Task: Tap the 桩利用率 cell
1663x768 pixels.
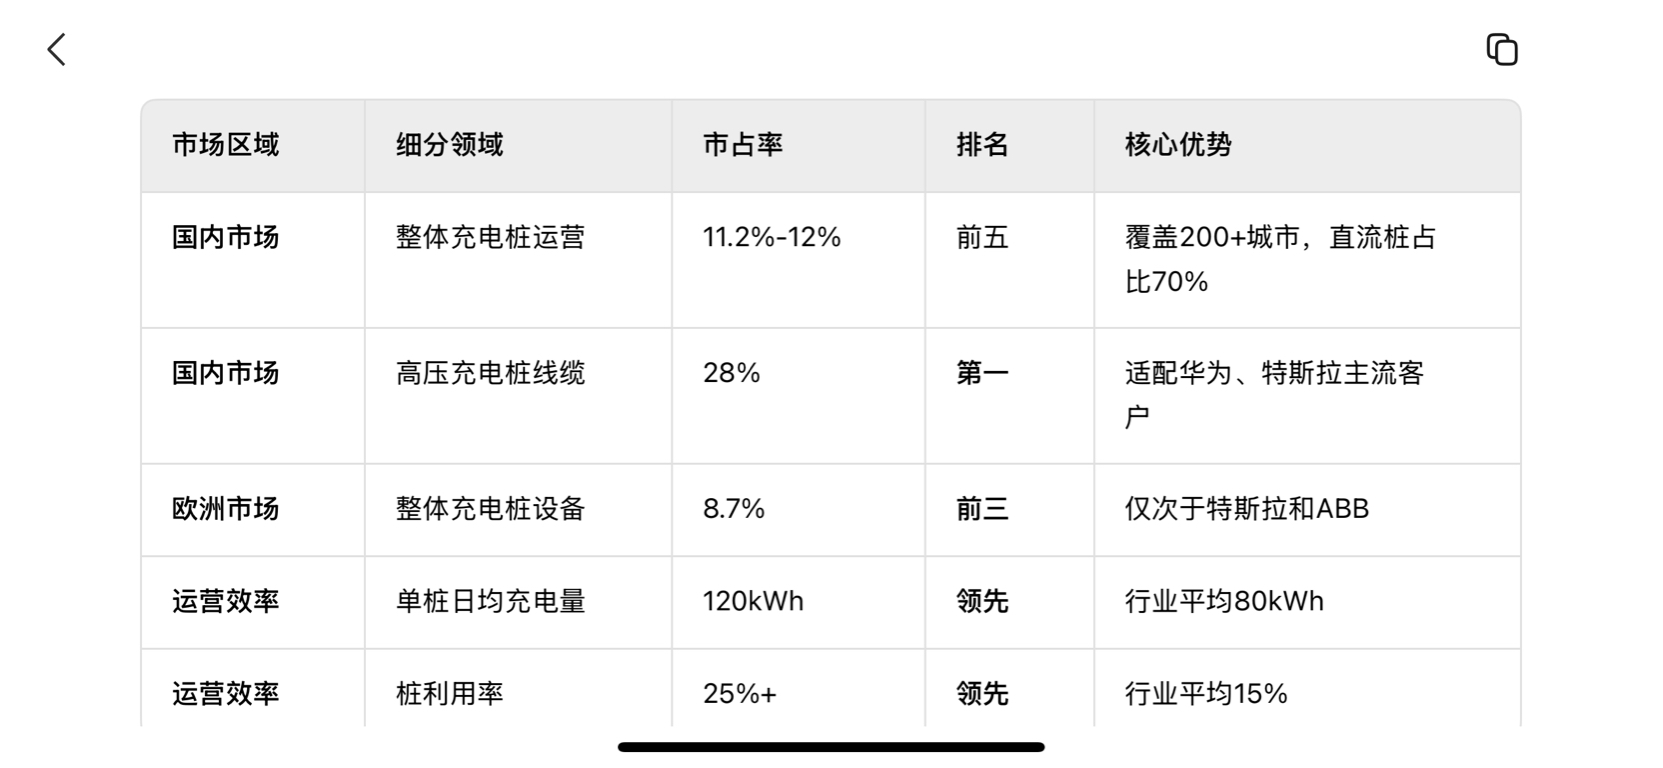Action: (x=449, y=694)
